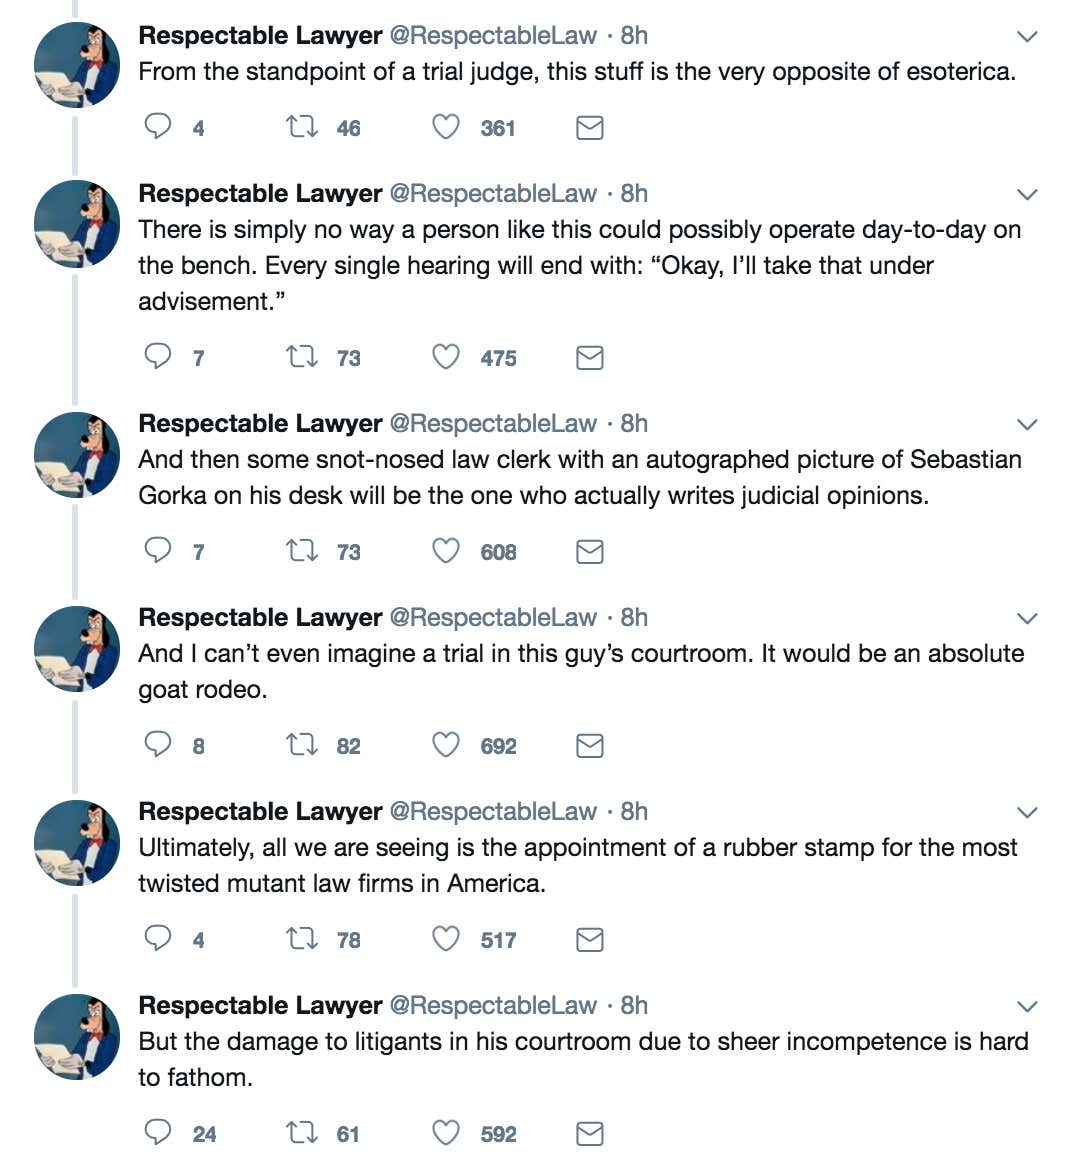Share 'goat rodeo' tweet via message icon
Image resolution: width=1092 pixels, height=1156 pixels.
(589, 745)
